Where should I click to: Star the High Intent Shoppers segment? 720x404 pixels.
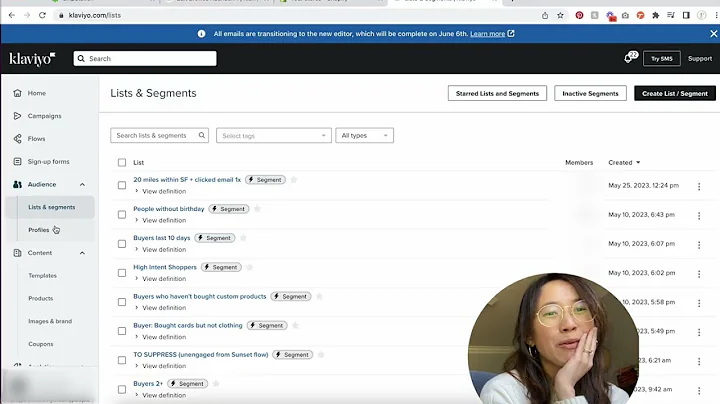click(x=249, y=267)
